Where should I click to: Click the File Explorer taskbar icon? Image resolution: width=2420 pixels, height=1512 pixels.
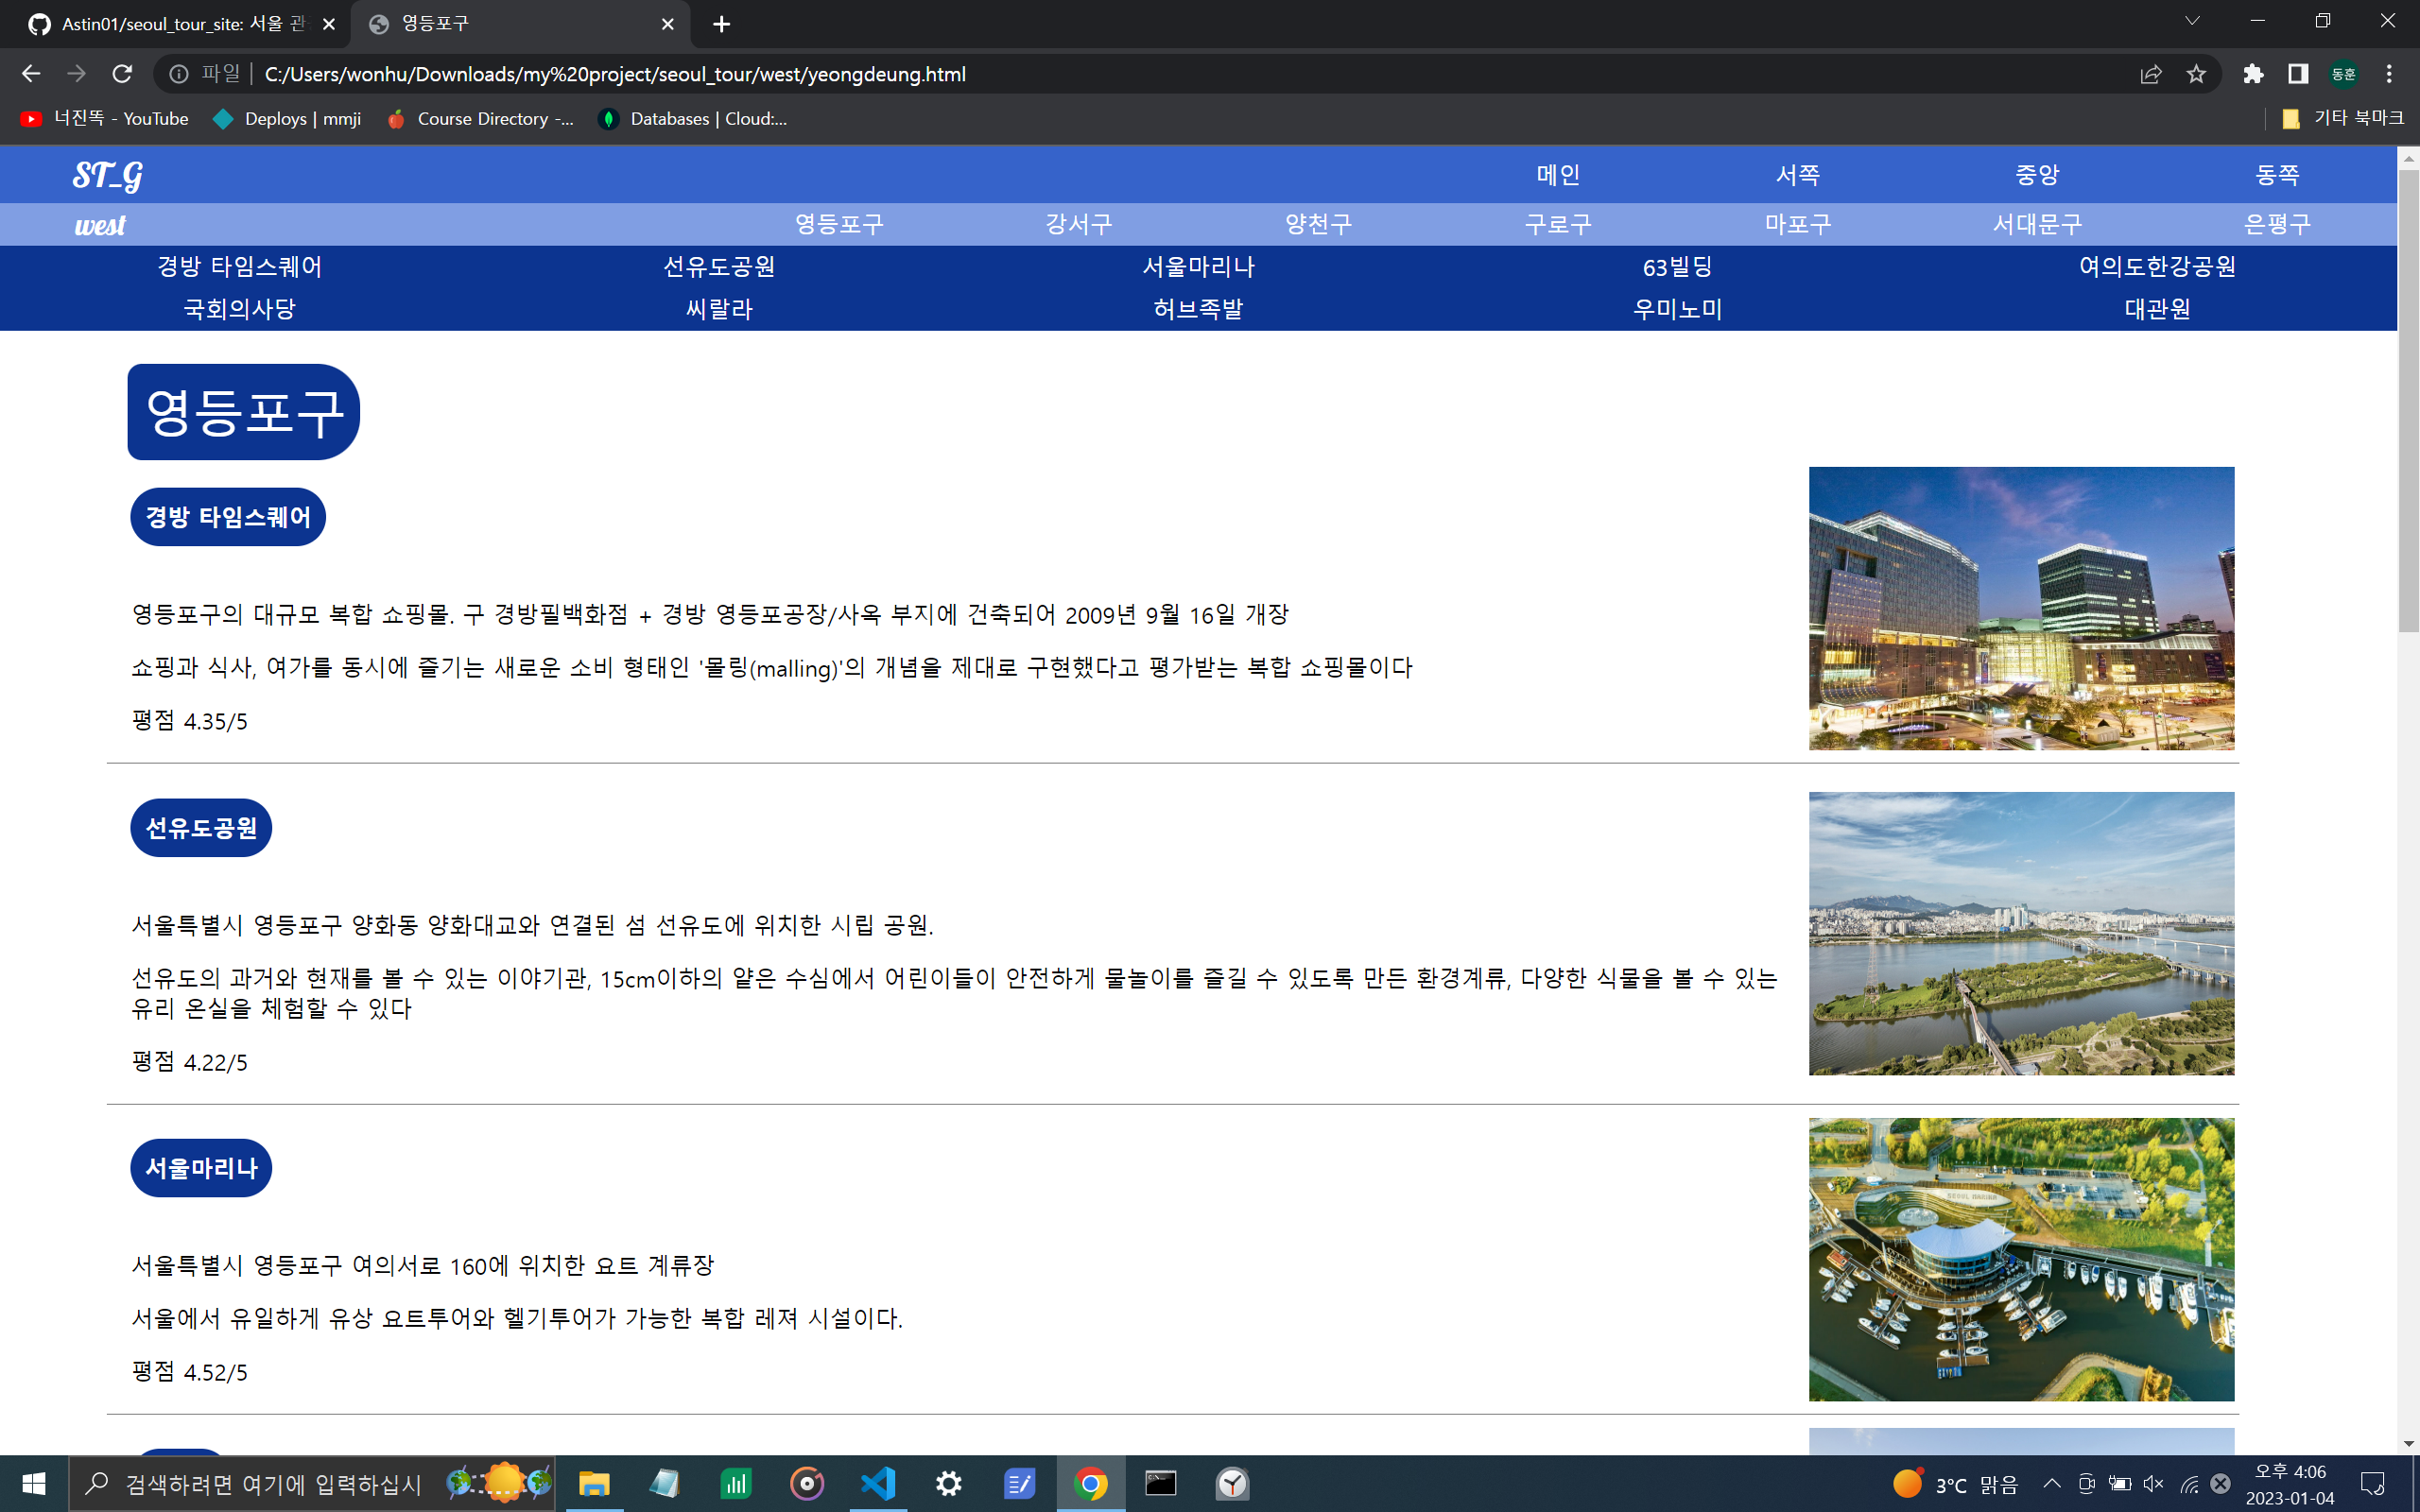click(x=594, y=1483)
